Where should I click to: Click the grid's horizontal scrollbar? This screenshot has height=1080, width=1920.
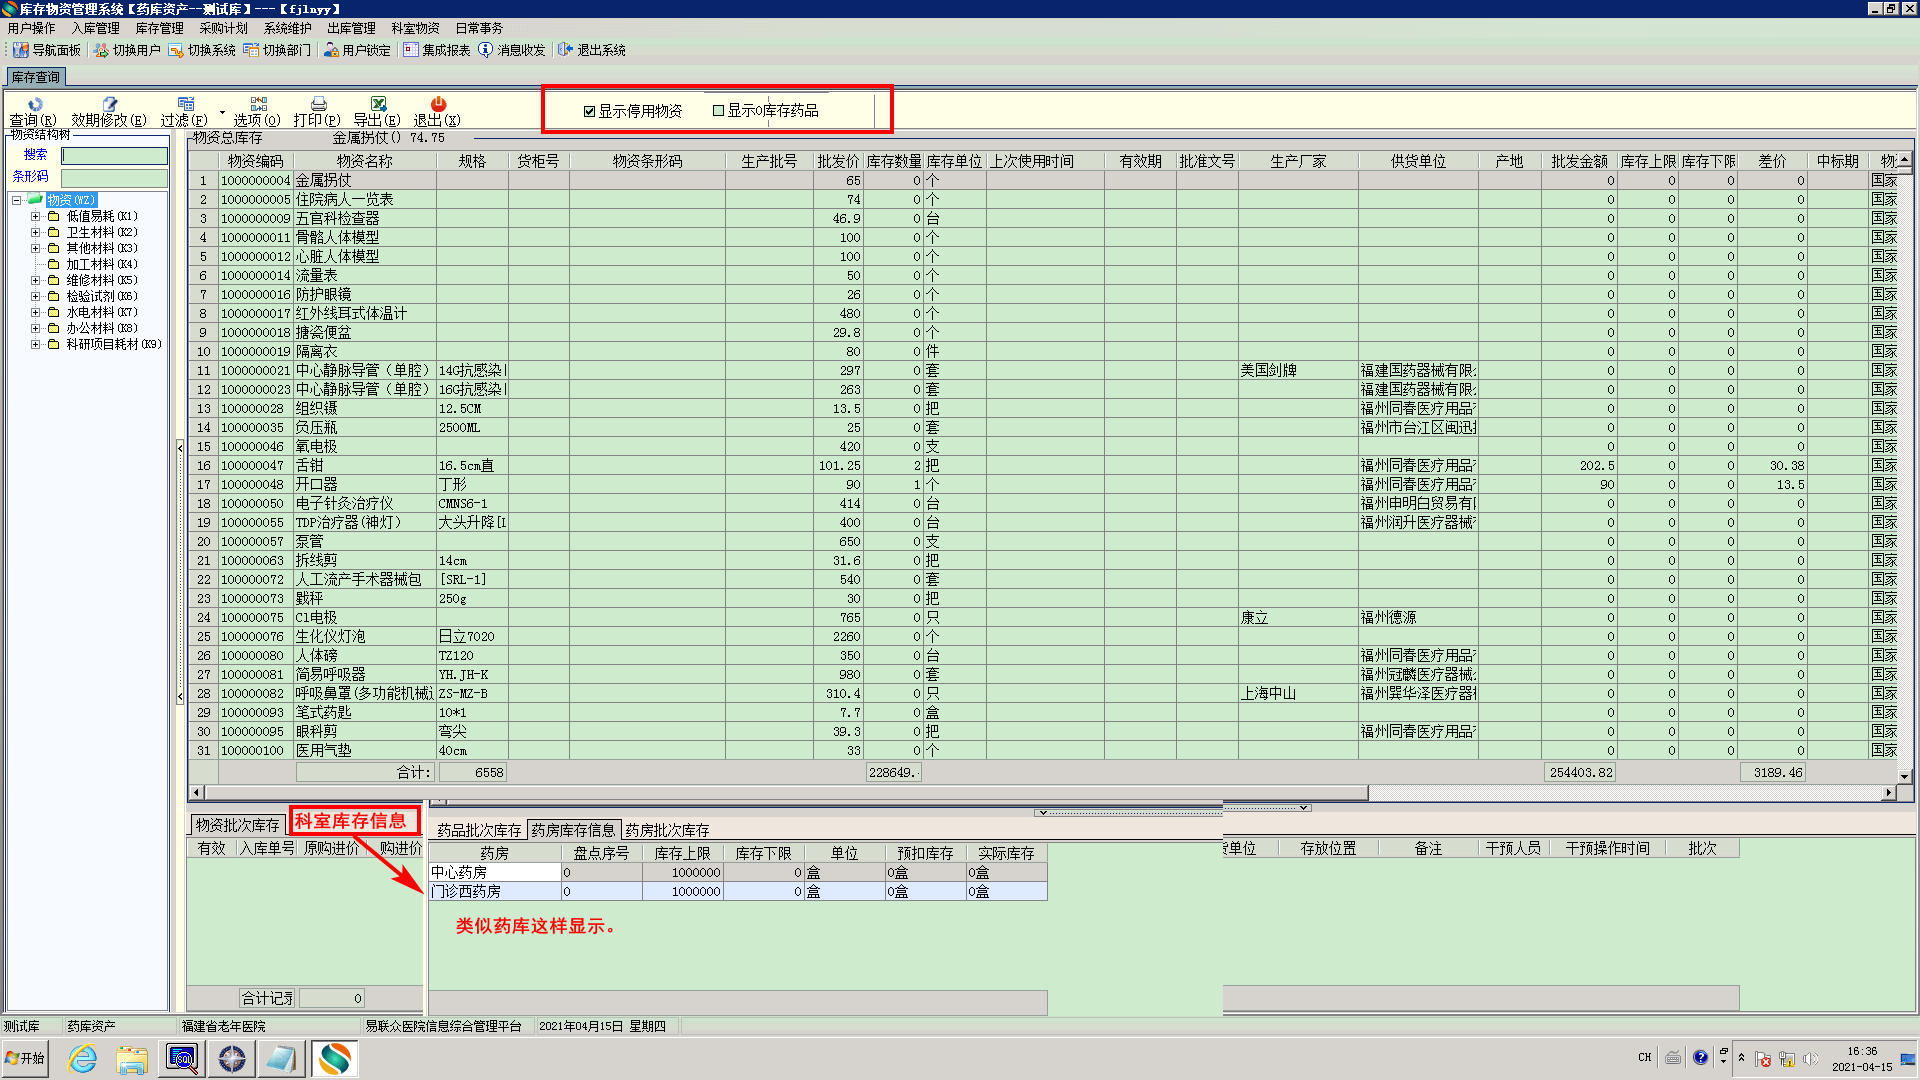tap(780, 793)
